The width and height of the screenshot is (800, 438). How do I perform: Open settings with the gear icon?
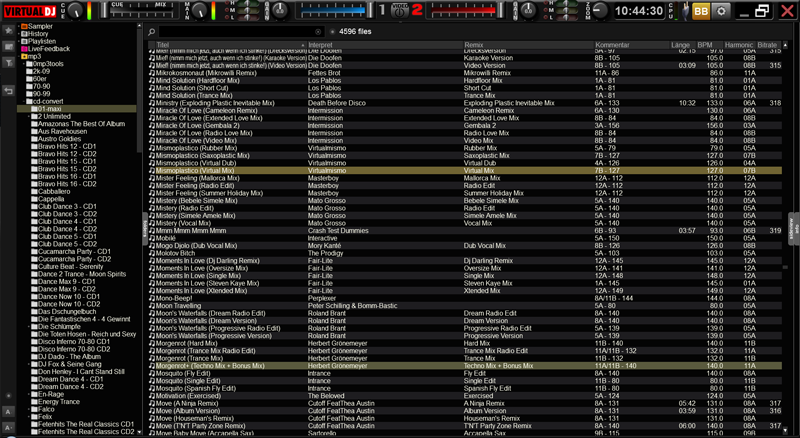click(721, 11)
